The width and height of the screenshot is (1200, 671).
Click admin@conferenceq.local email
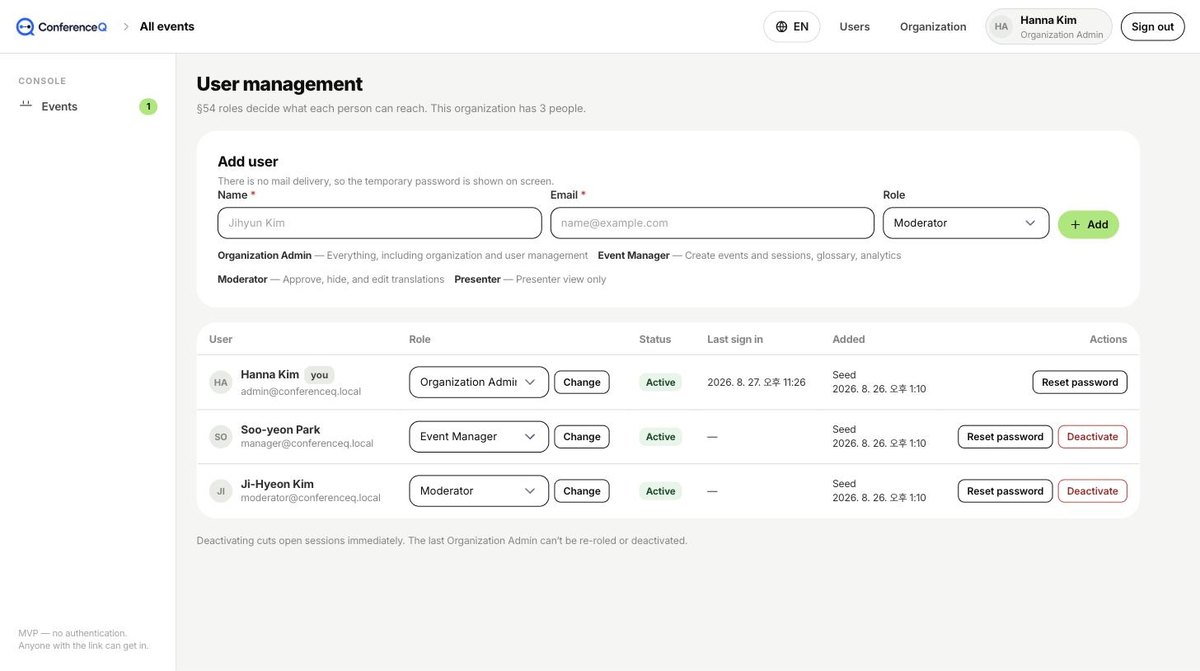(x=301, y=392)
